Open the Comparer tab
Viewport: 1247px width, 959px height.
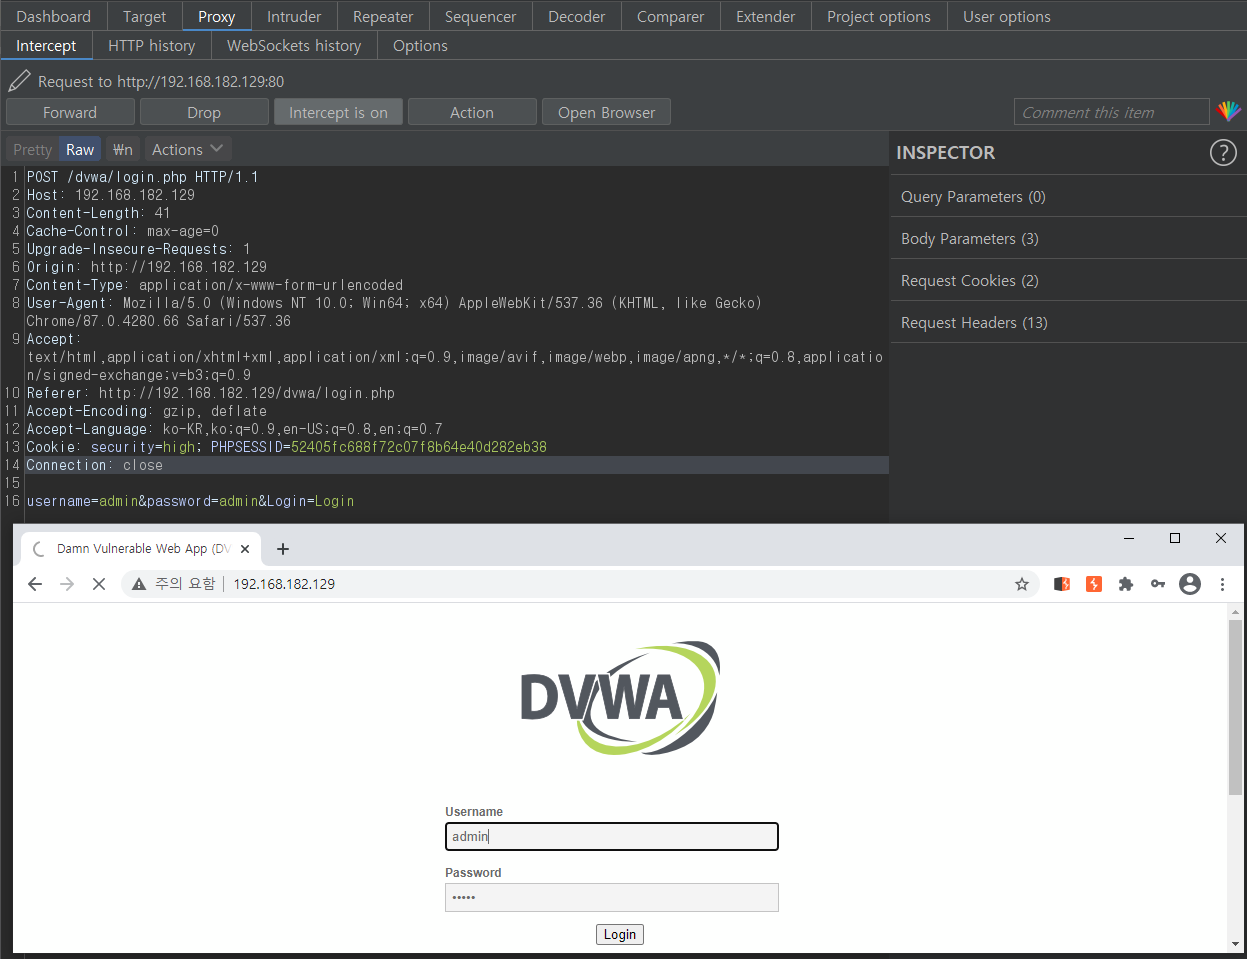[x=670, y=16]
